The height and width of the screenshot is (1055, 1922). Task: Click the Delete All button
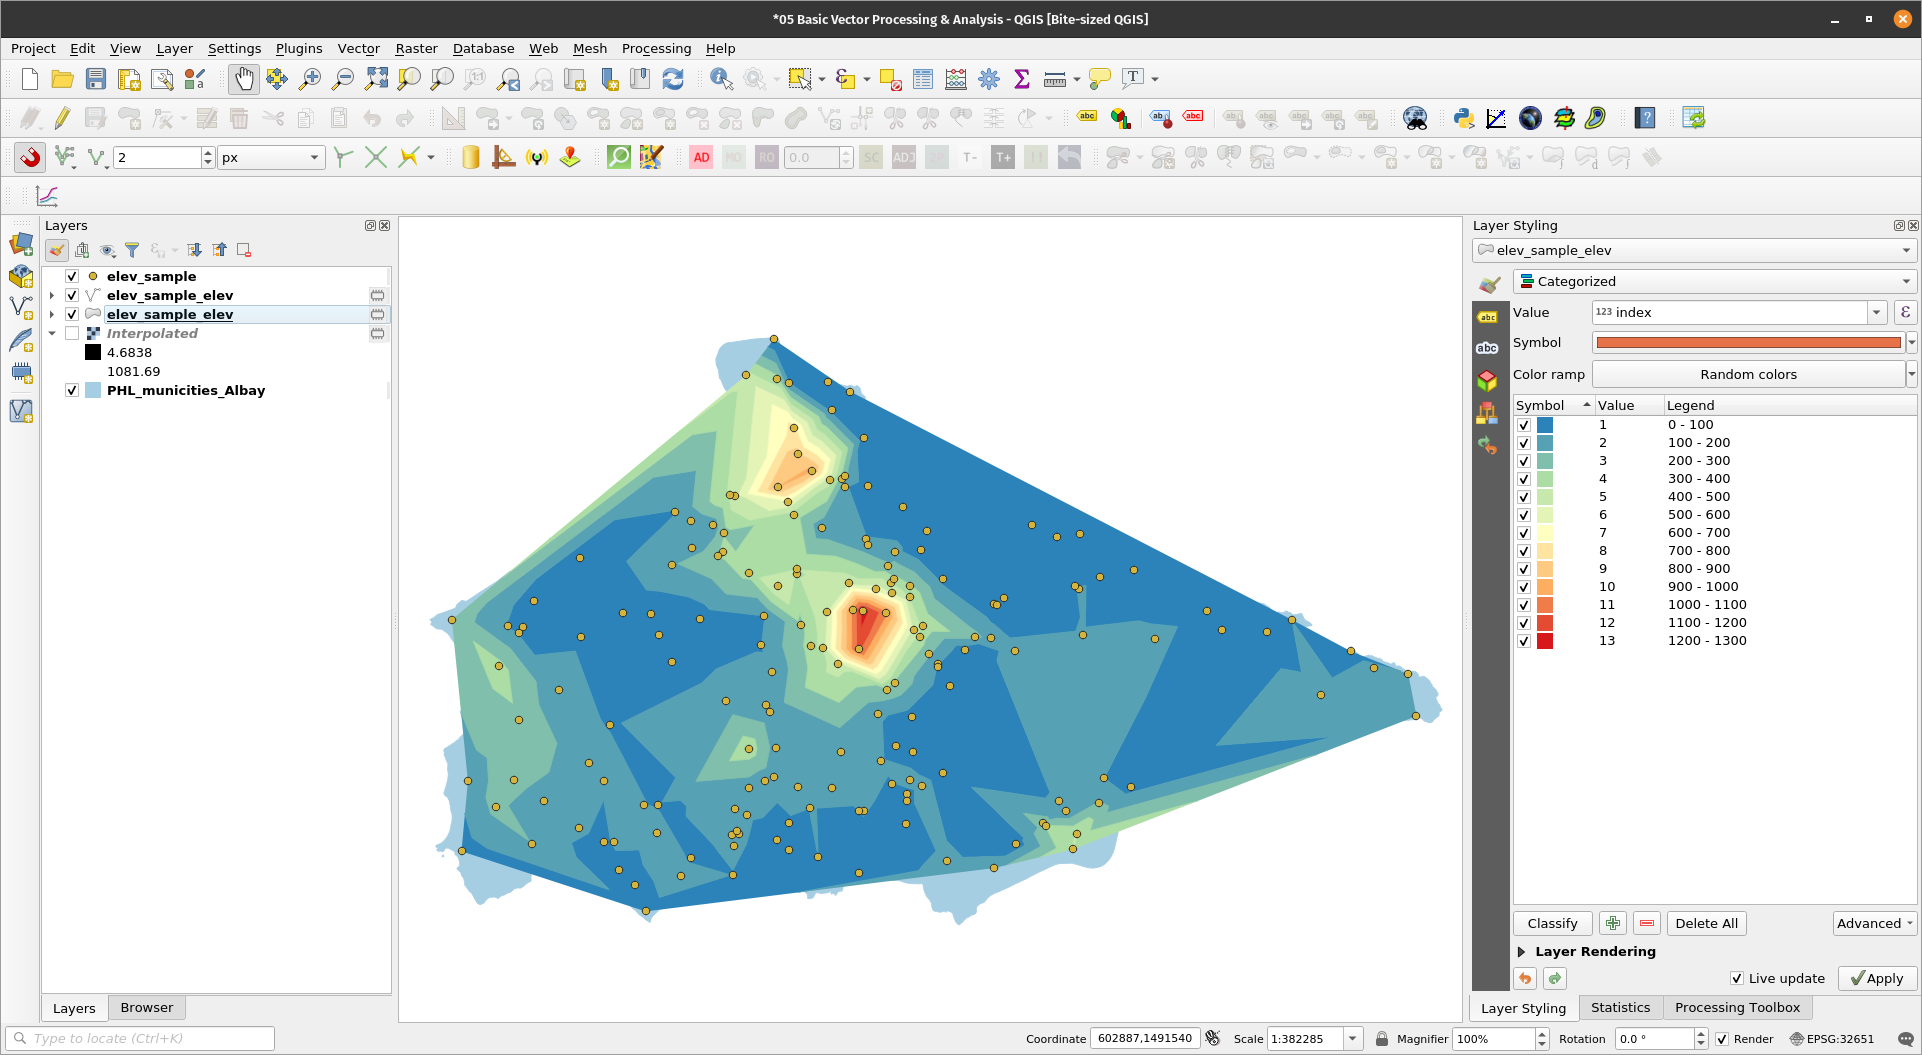(x=1706, y=924)
